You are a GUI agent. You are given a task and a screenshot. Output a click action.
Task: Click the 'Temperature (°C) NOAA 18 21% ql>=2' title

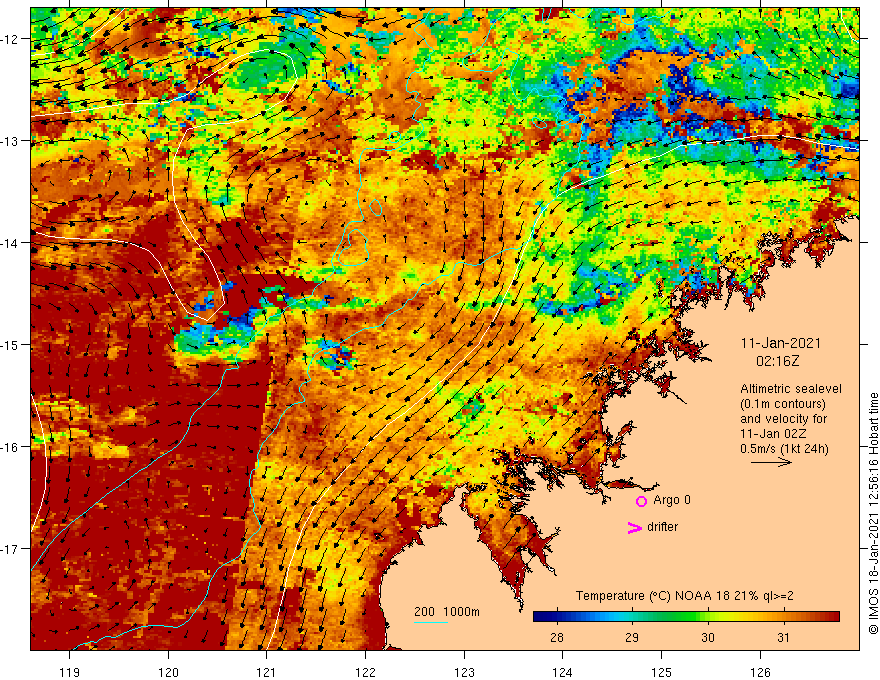tap(685, 596)
